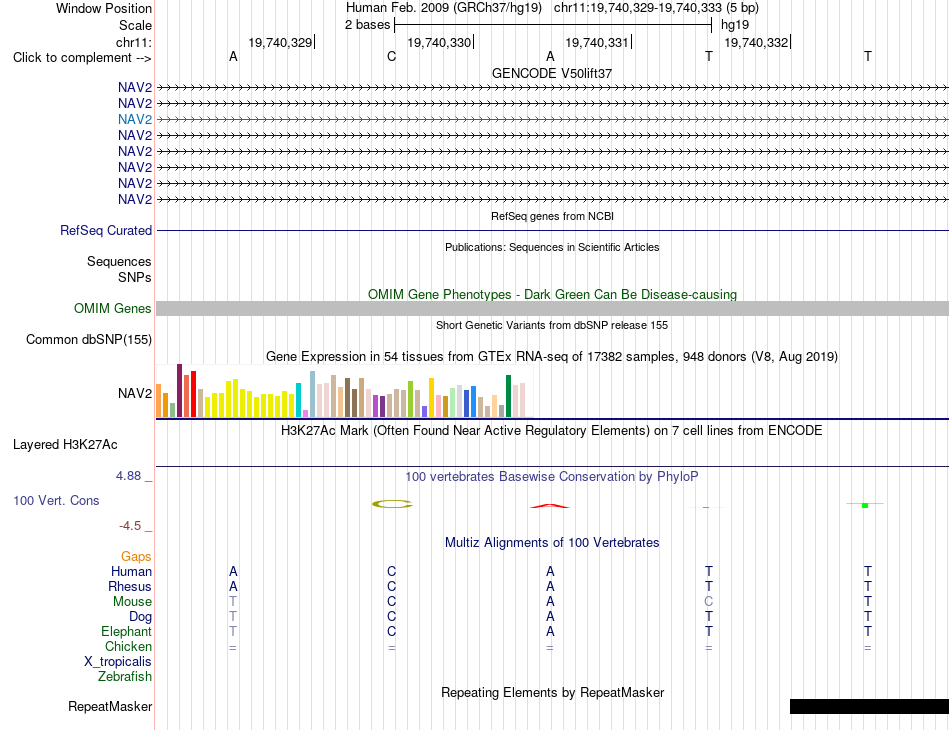Click '100 vertebrates Basewise Conservation by PhyloP'
The image size is (950, 730).
tap(552, 477)
